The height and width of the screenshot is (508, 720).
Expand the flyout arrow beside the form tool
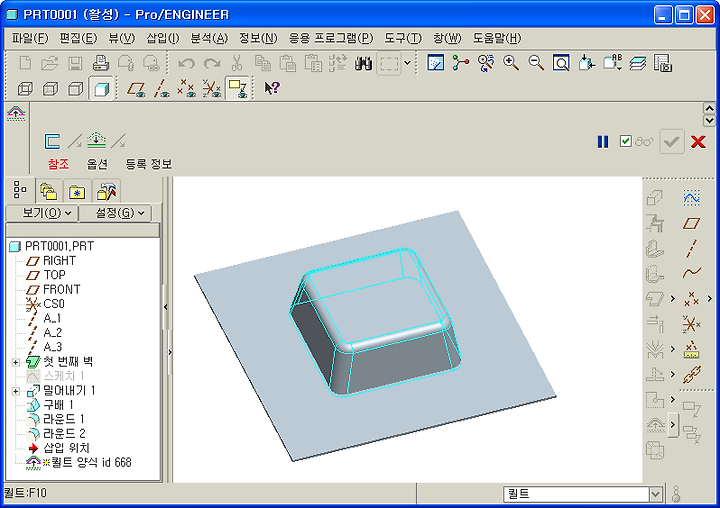(673, 424)
